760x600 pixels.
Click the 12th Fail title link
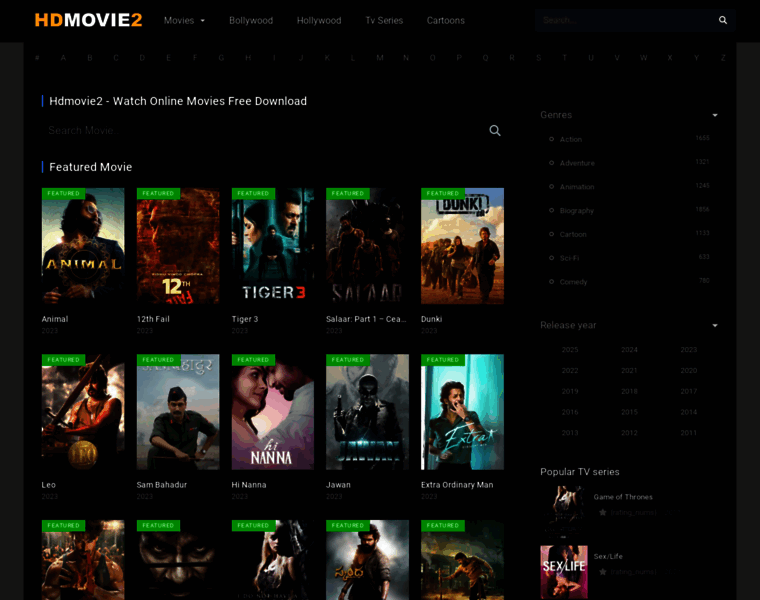click(153, 319)
